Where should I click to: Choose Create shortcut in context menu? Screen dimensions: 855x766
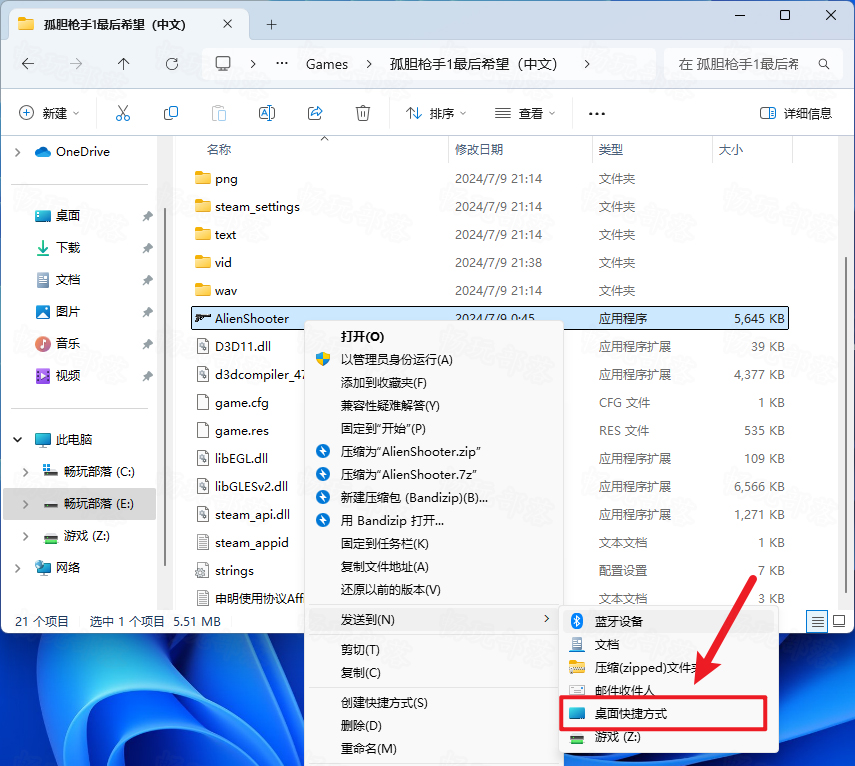pos(434,703)
